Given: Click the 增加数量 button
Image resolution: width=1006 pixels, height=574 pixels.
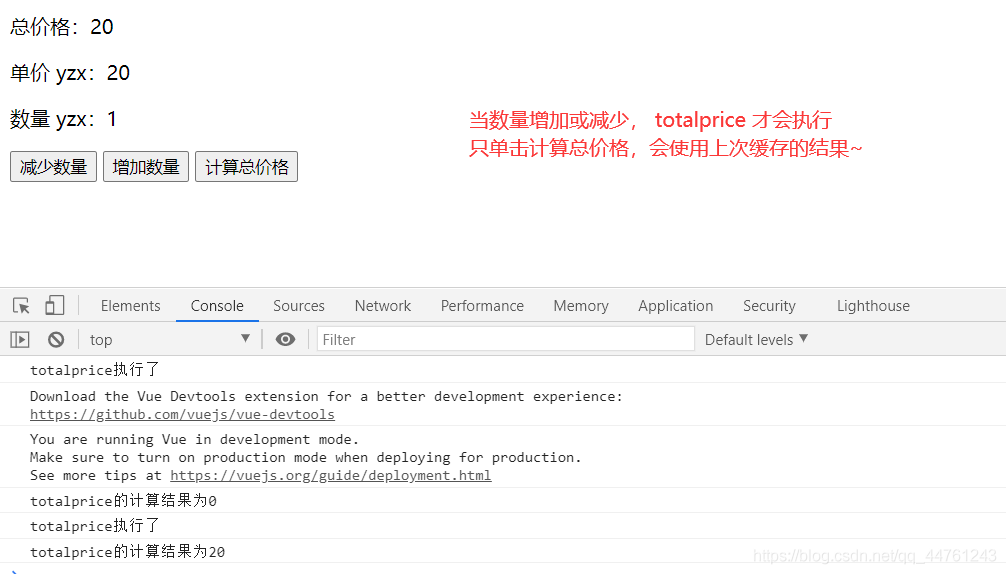Looking at the screenshot, I should click(x=146, y=167).
